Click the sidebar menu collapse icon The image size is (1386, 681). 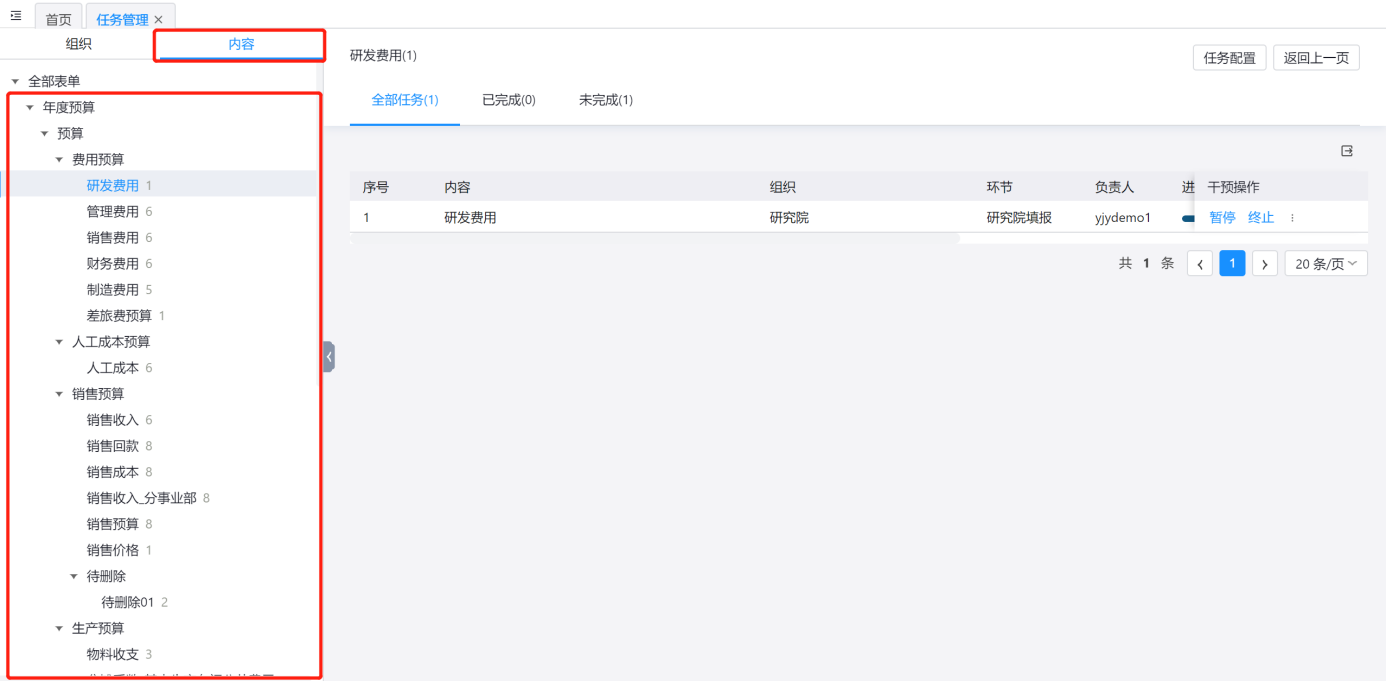click(16, 16)
